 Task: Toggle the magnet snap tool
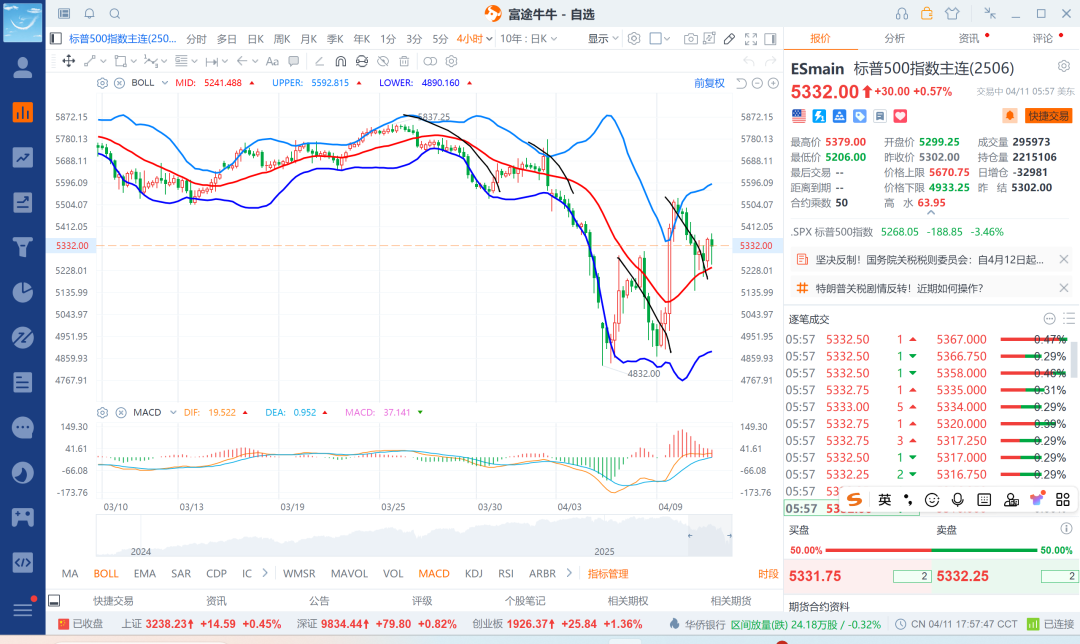point(340,61)
